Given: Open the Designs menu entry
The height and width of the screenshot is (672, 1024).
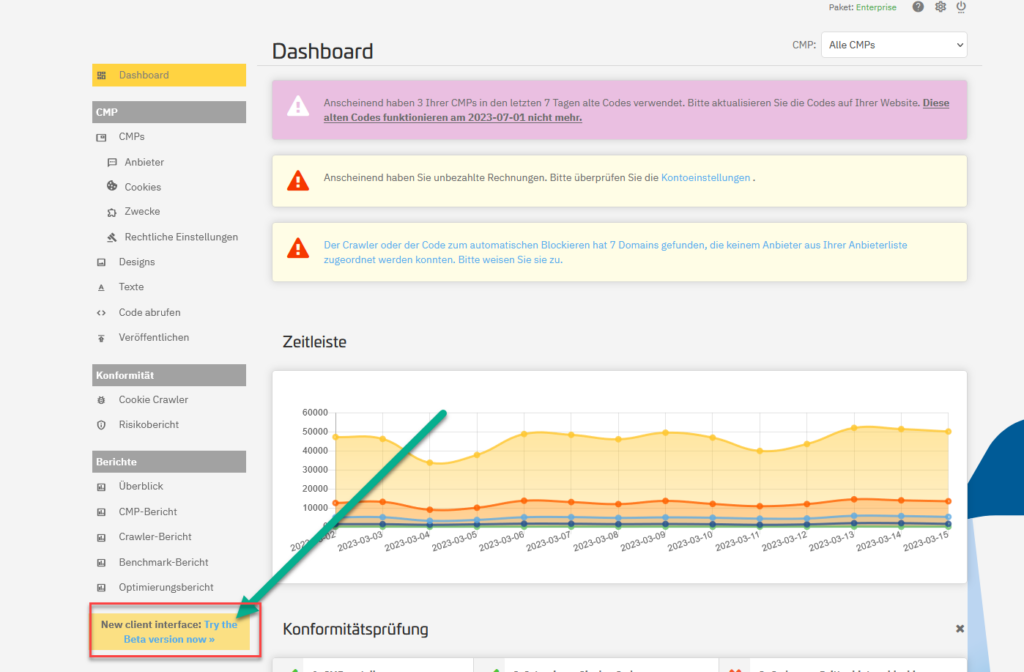Looking at the screenshot, I should coord(136,262).
